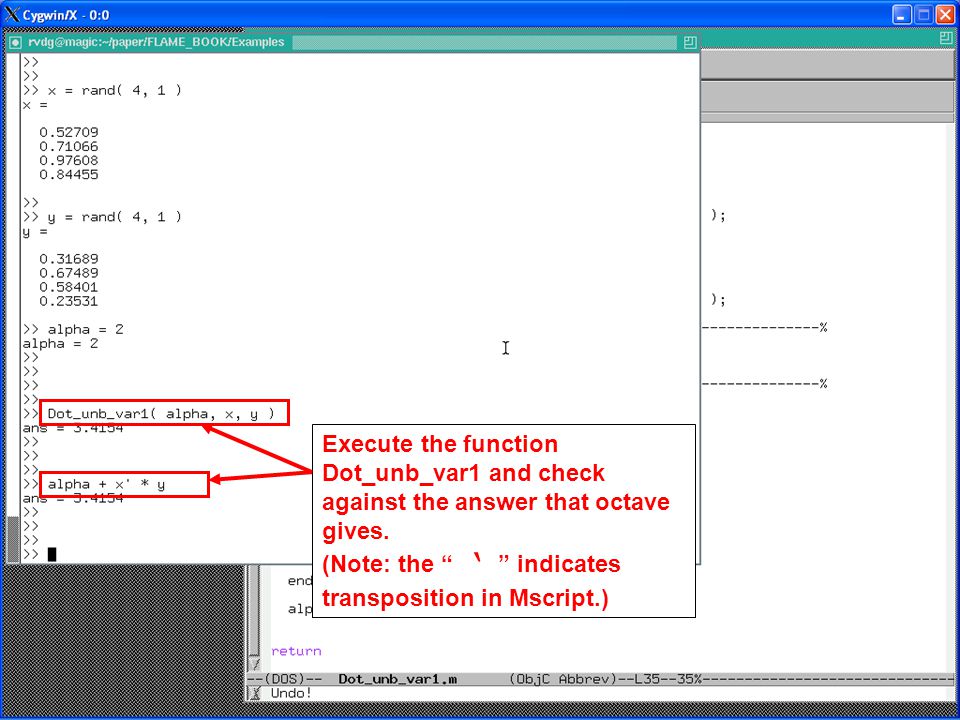Click the xterm title text rvdg@magic:~/paper/FLAME_BOOK/Examples
The image size is (960, 720).
[x=156, y=42]
